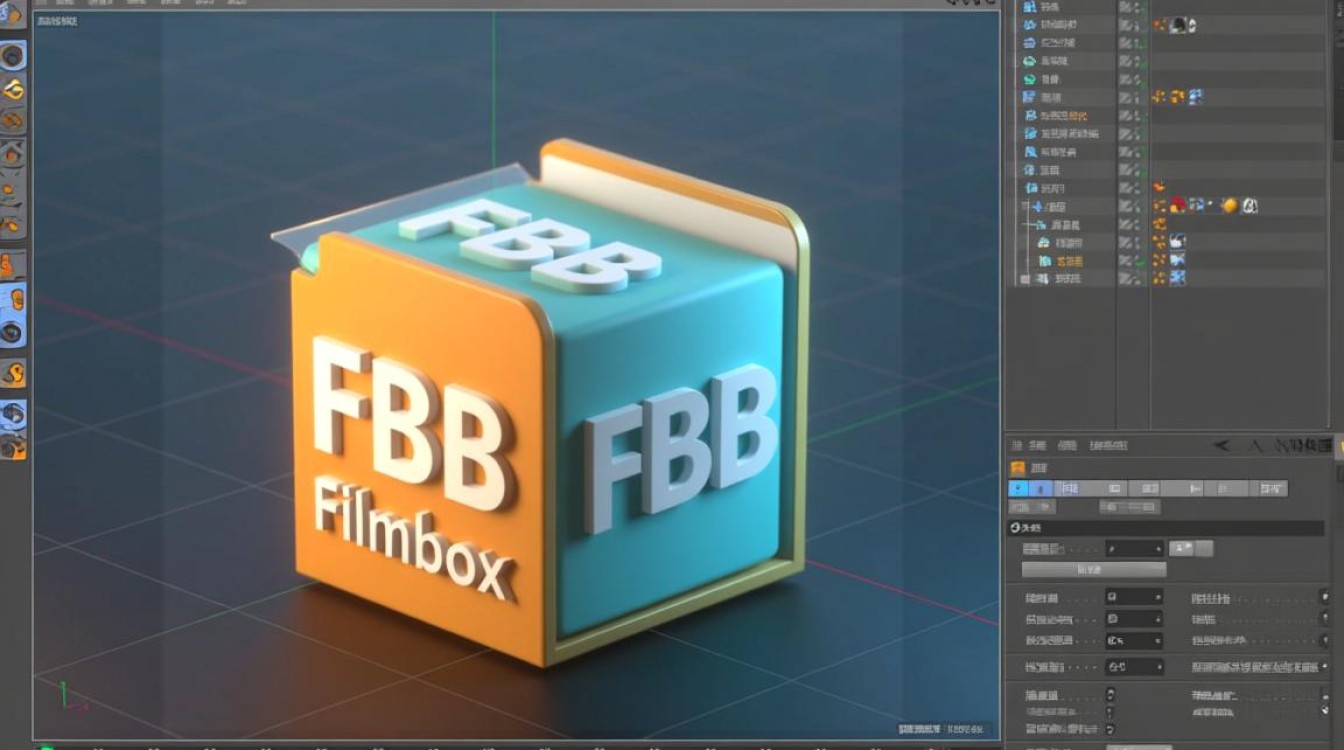The image size is (1344, 750).
Task: Click the white FBB text on cube's orange face
Action: (413, 422)
